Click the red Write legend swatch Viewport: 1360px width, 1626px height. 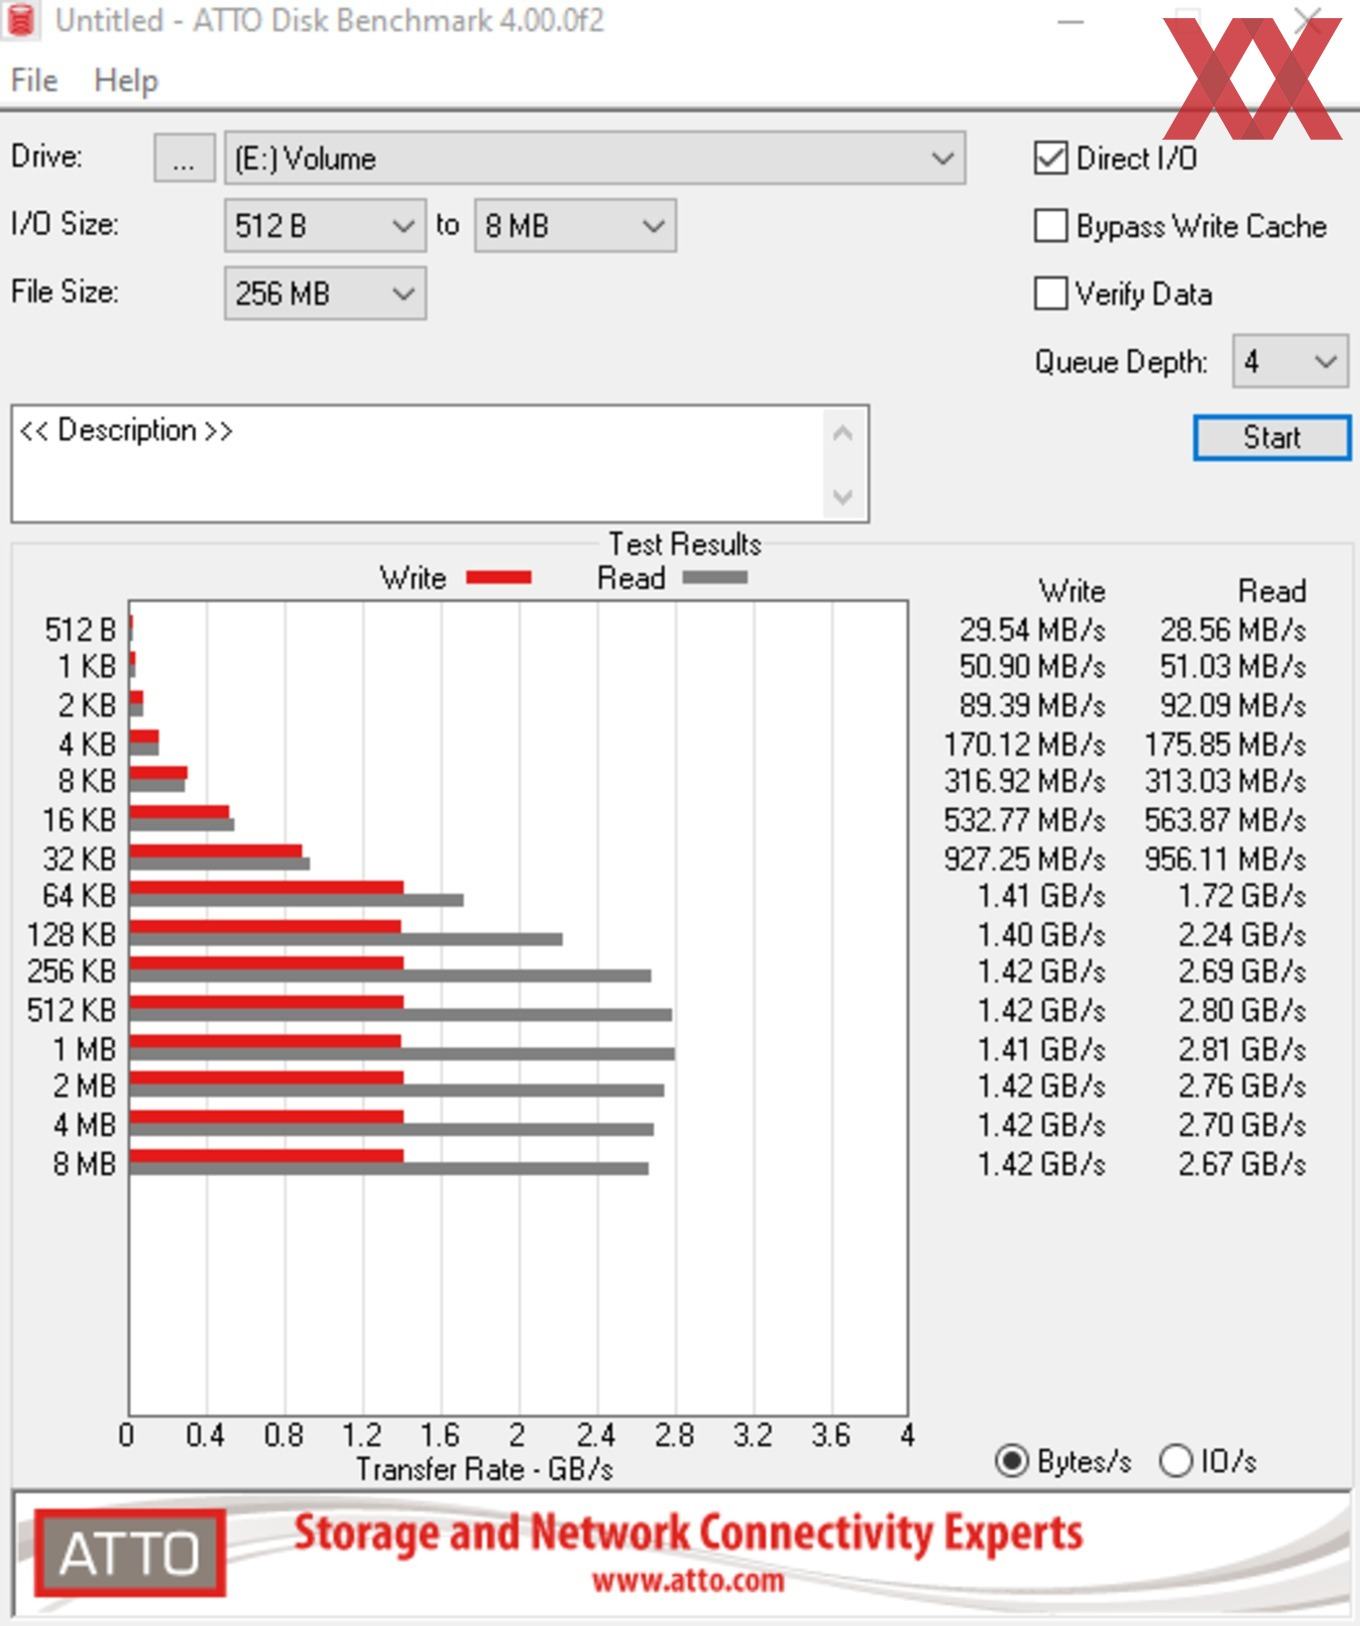click(499, 577)
